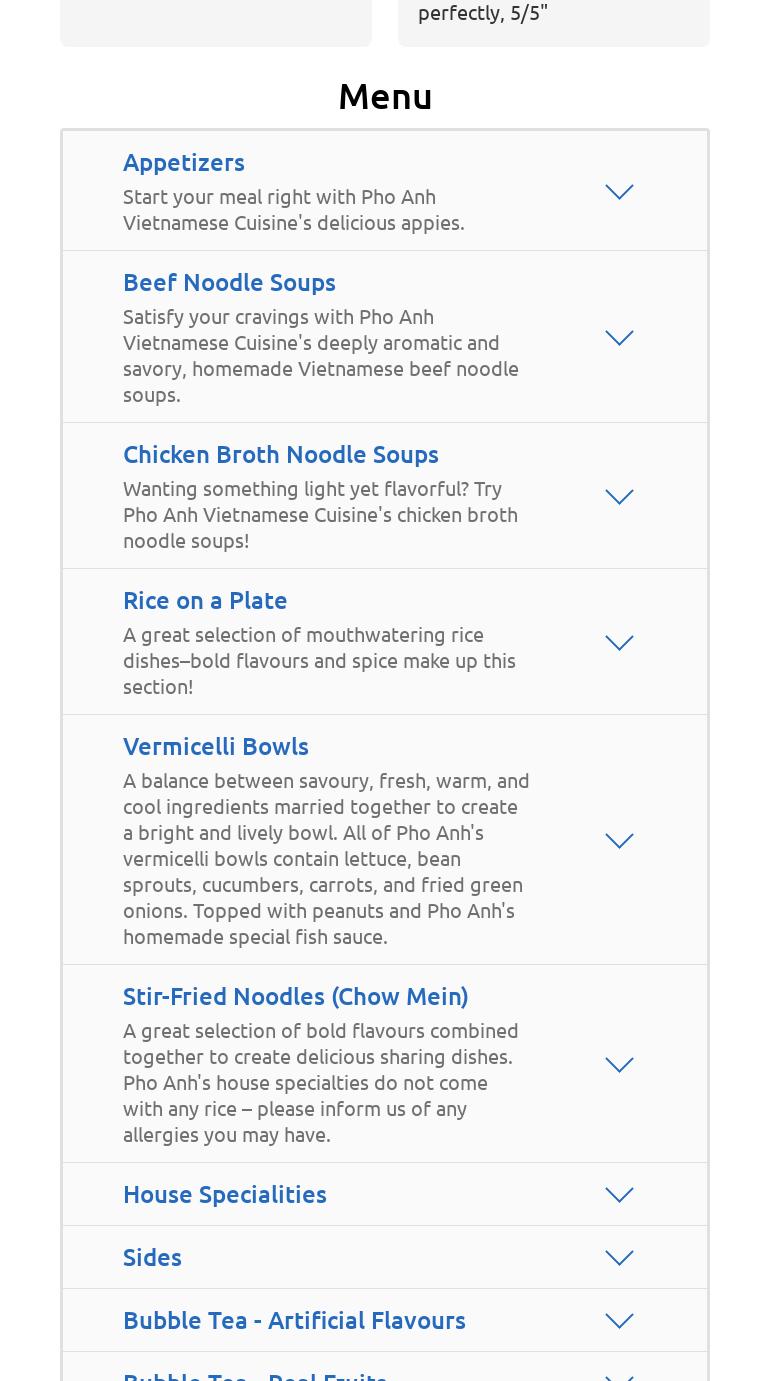Click the Vermicelli Bowls description text

pos(326,858)
